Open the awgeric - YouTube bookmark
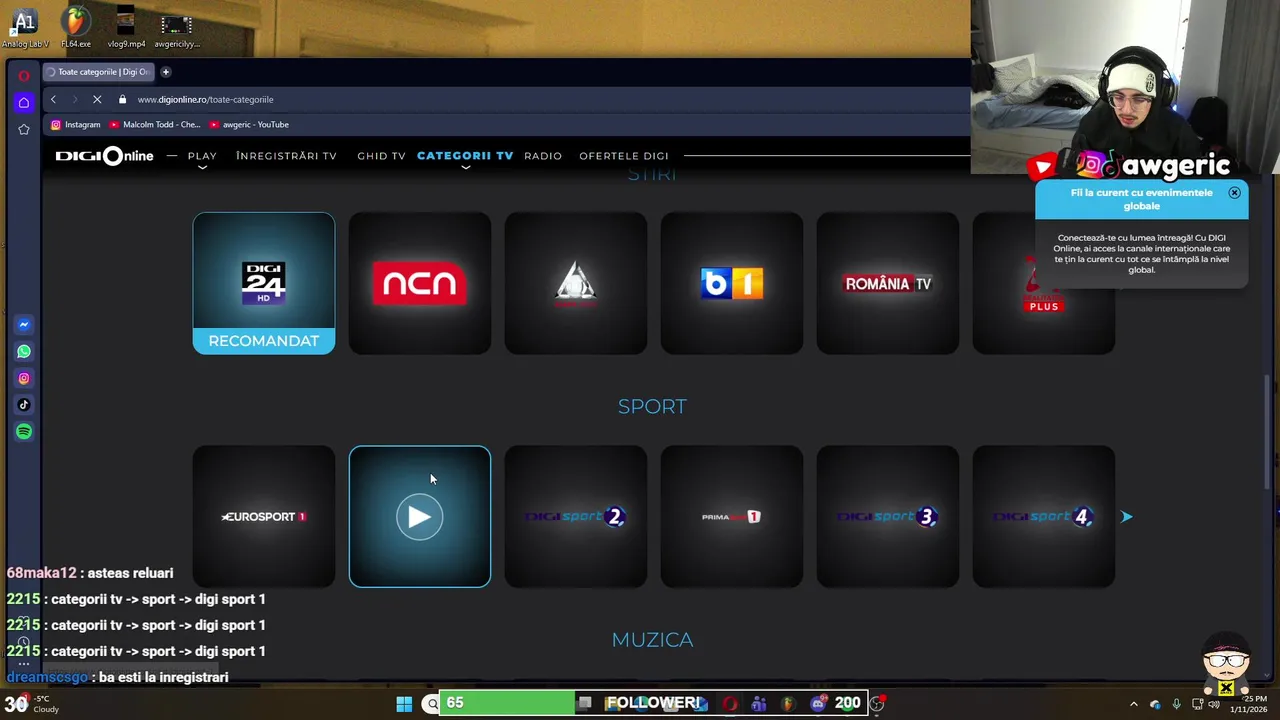 (x=249, y=124)
